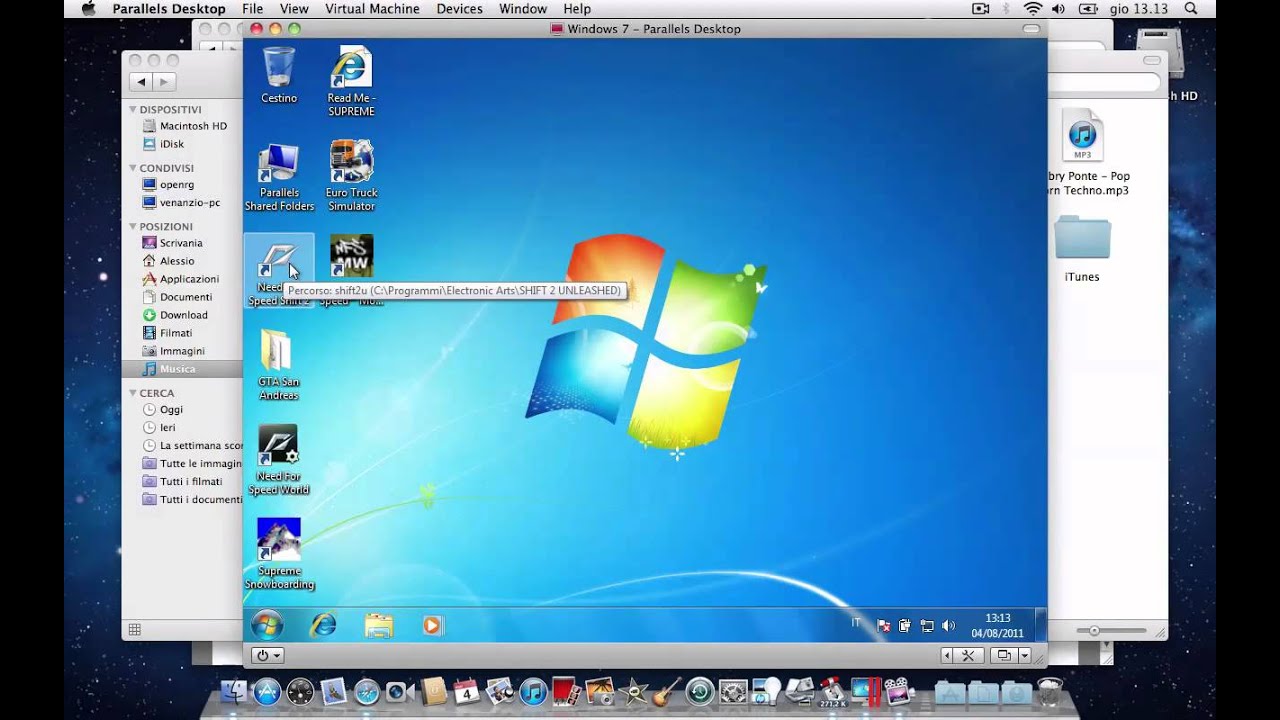1280x720 pixels.
Task: Open the Parallels Desktop menu
Action: (x=169, y=9)
